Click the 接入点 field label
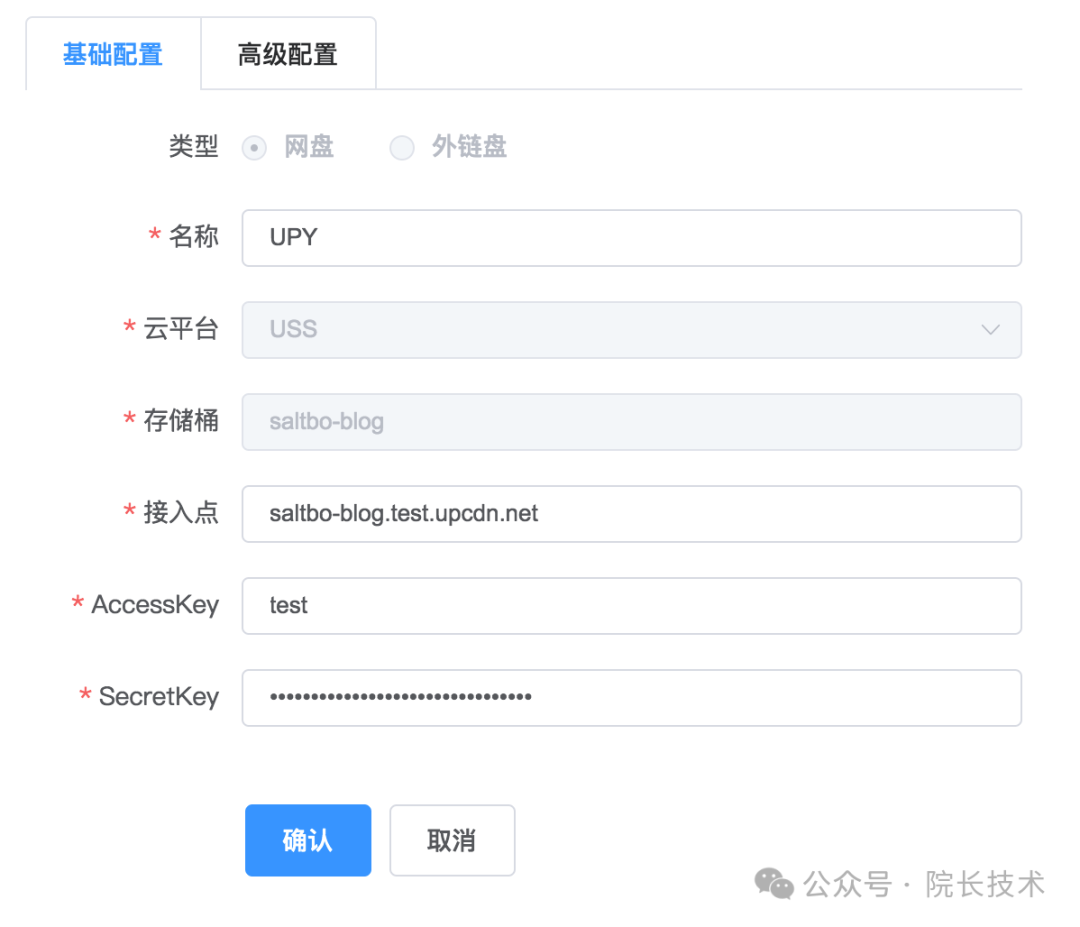Screen dimensions: 1080x927 tap(180, 513)
